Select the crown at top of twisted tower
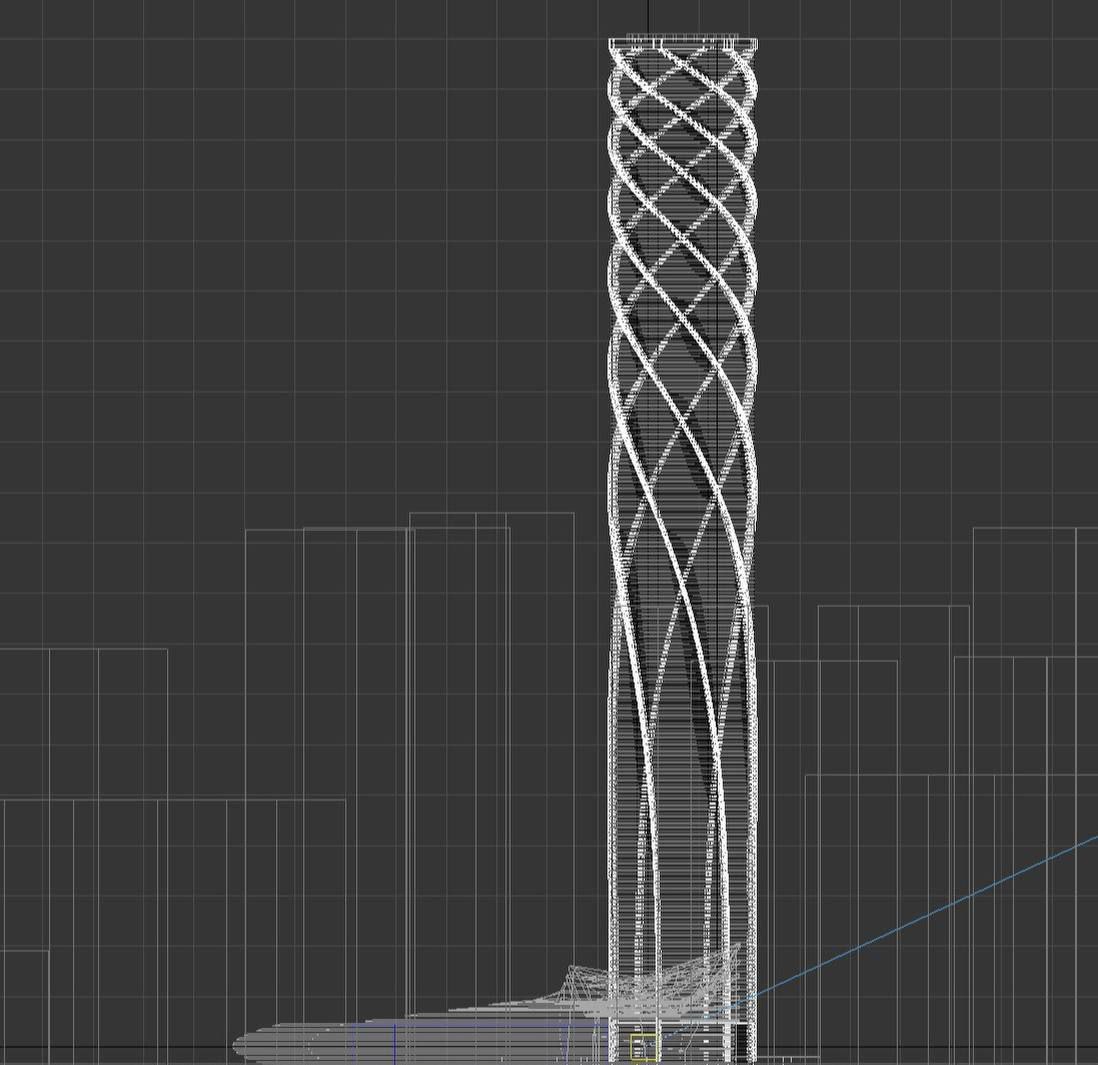The height and width of the screenshot is (1065, 1098). (682, 42)
